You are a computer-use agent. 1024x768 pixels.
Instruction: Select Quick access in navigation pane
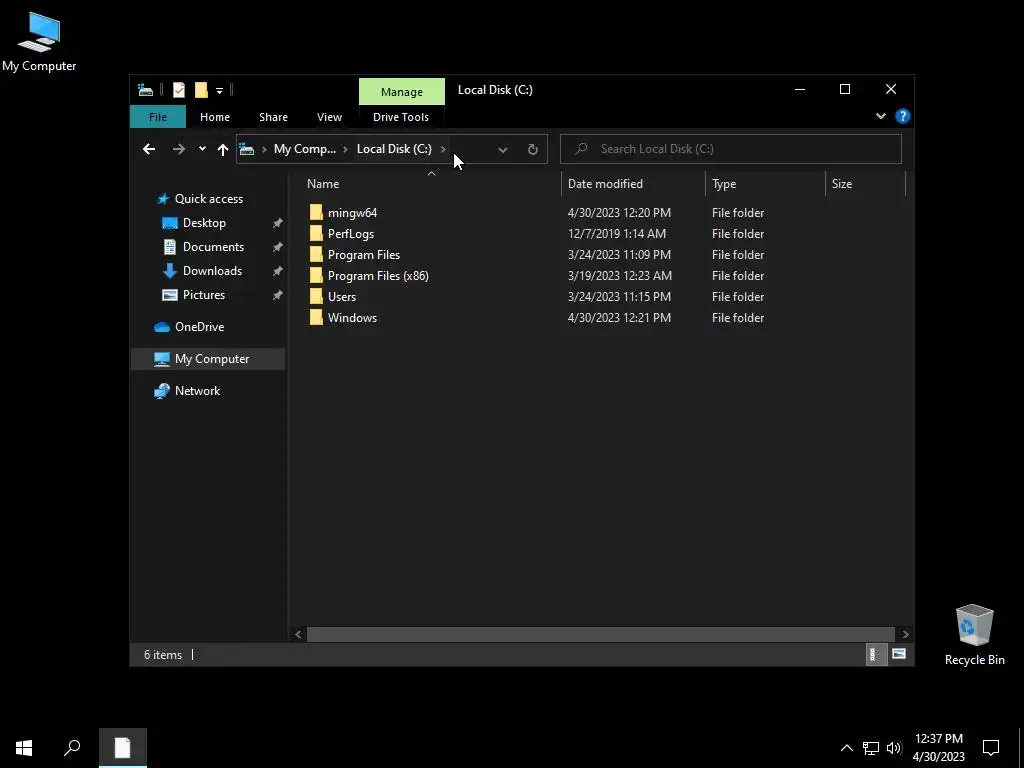pos(200,199)
